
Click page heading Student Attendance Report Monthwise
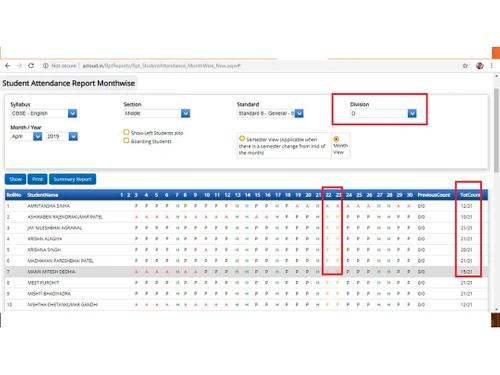pos(69,83)
